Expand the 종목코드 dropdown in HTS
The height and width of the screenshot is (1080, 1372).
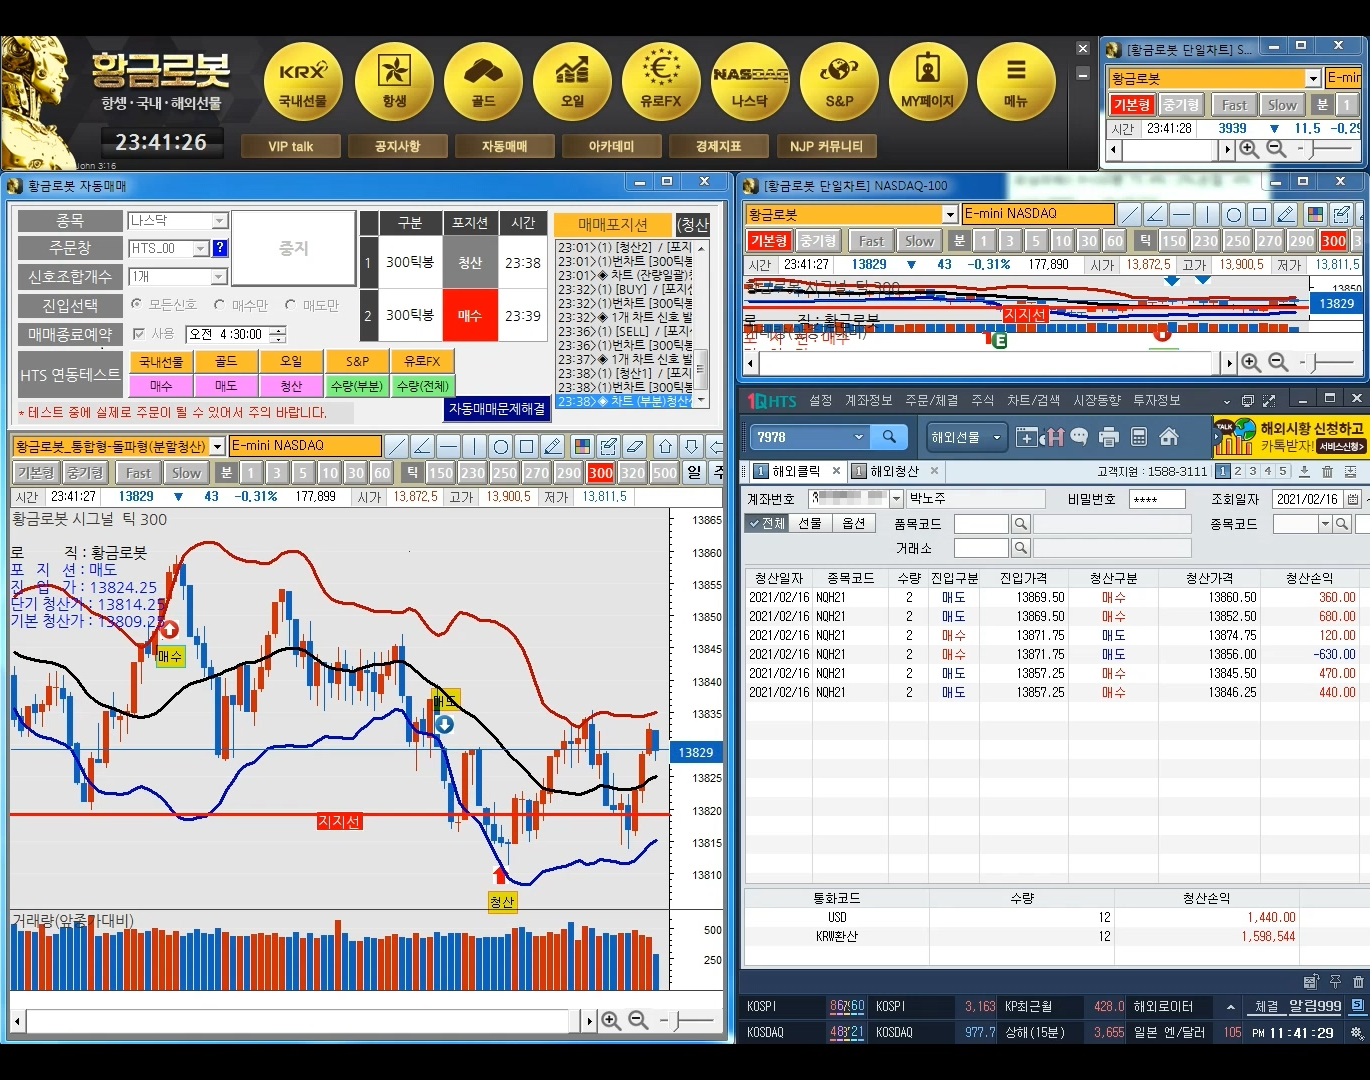click(x=1325, y=524)
